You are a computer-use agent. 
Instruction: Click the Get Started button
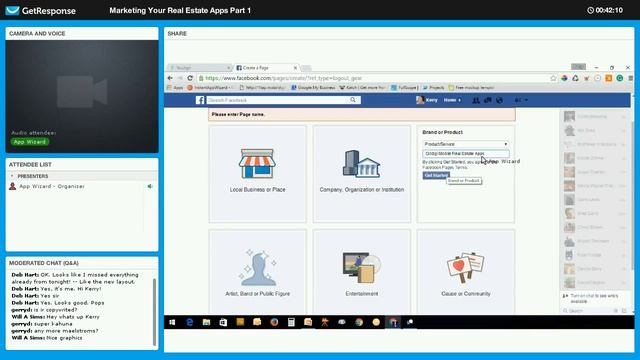pos(436,175)
